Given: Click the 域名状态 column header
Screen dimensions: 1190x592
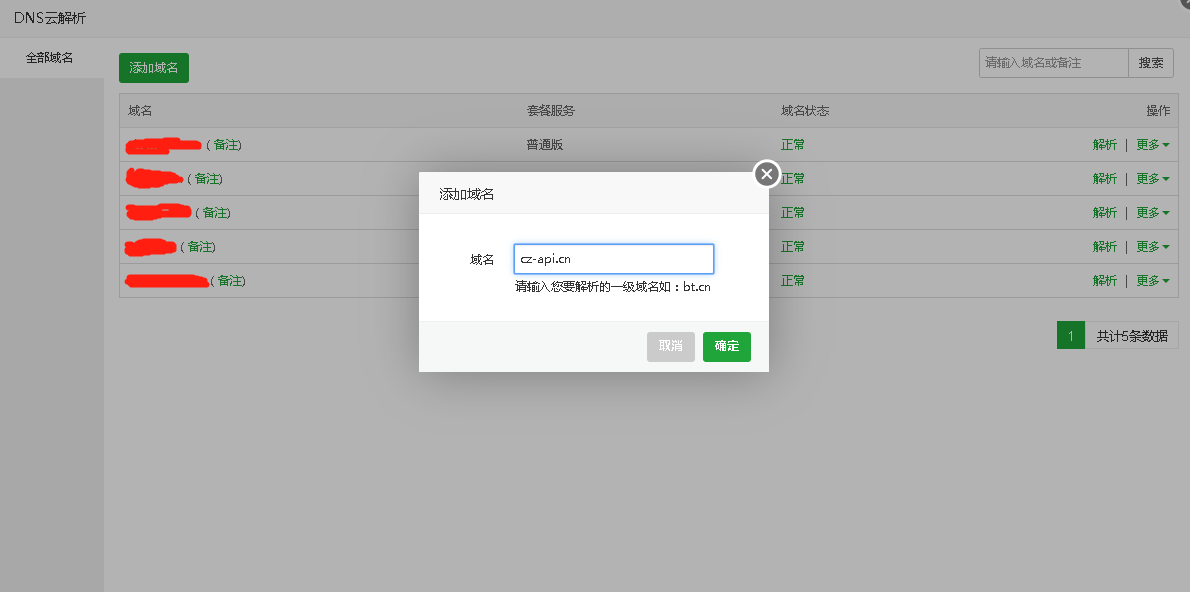Looking at the screenshot, I should (x=804, y=111).
